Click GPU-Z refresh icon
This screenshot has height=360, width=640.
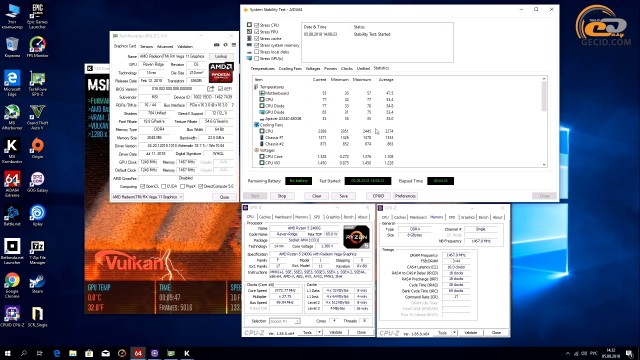[x=225, y=45]
